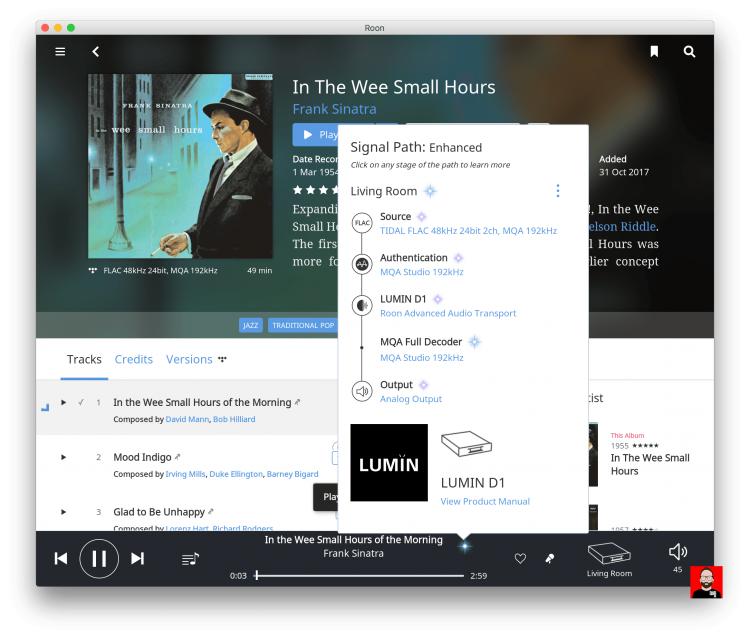Viewport: 750px width, 638px height.
Task: Select the Living Room zone icon
Action: 609,554
